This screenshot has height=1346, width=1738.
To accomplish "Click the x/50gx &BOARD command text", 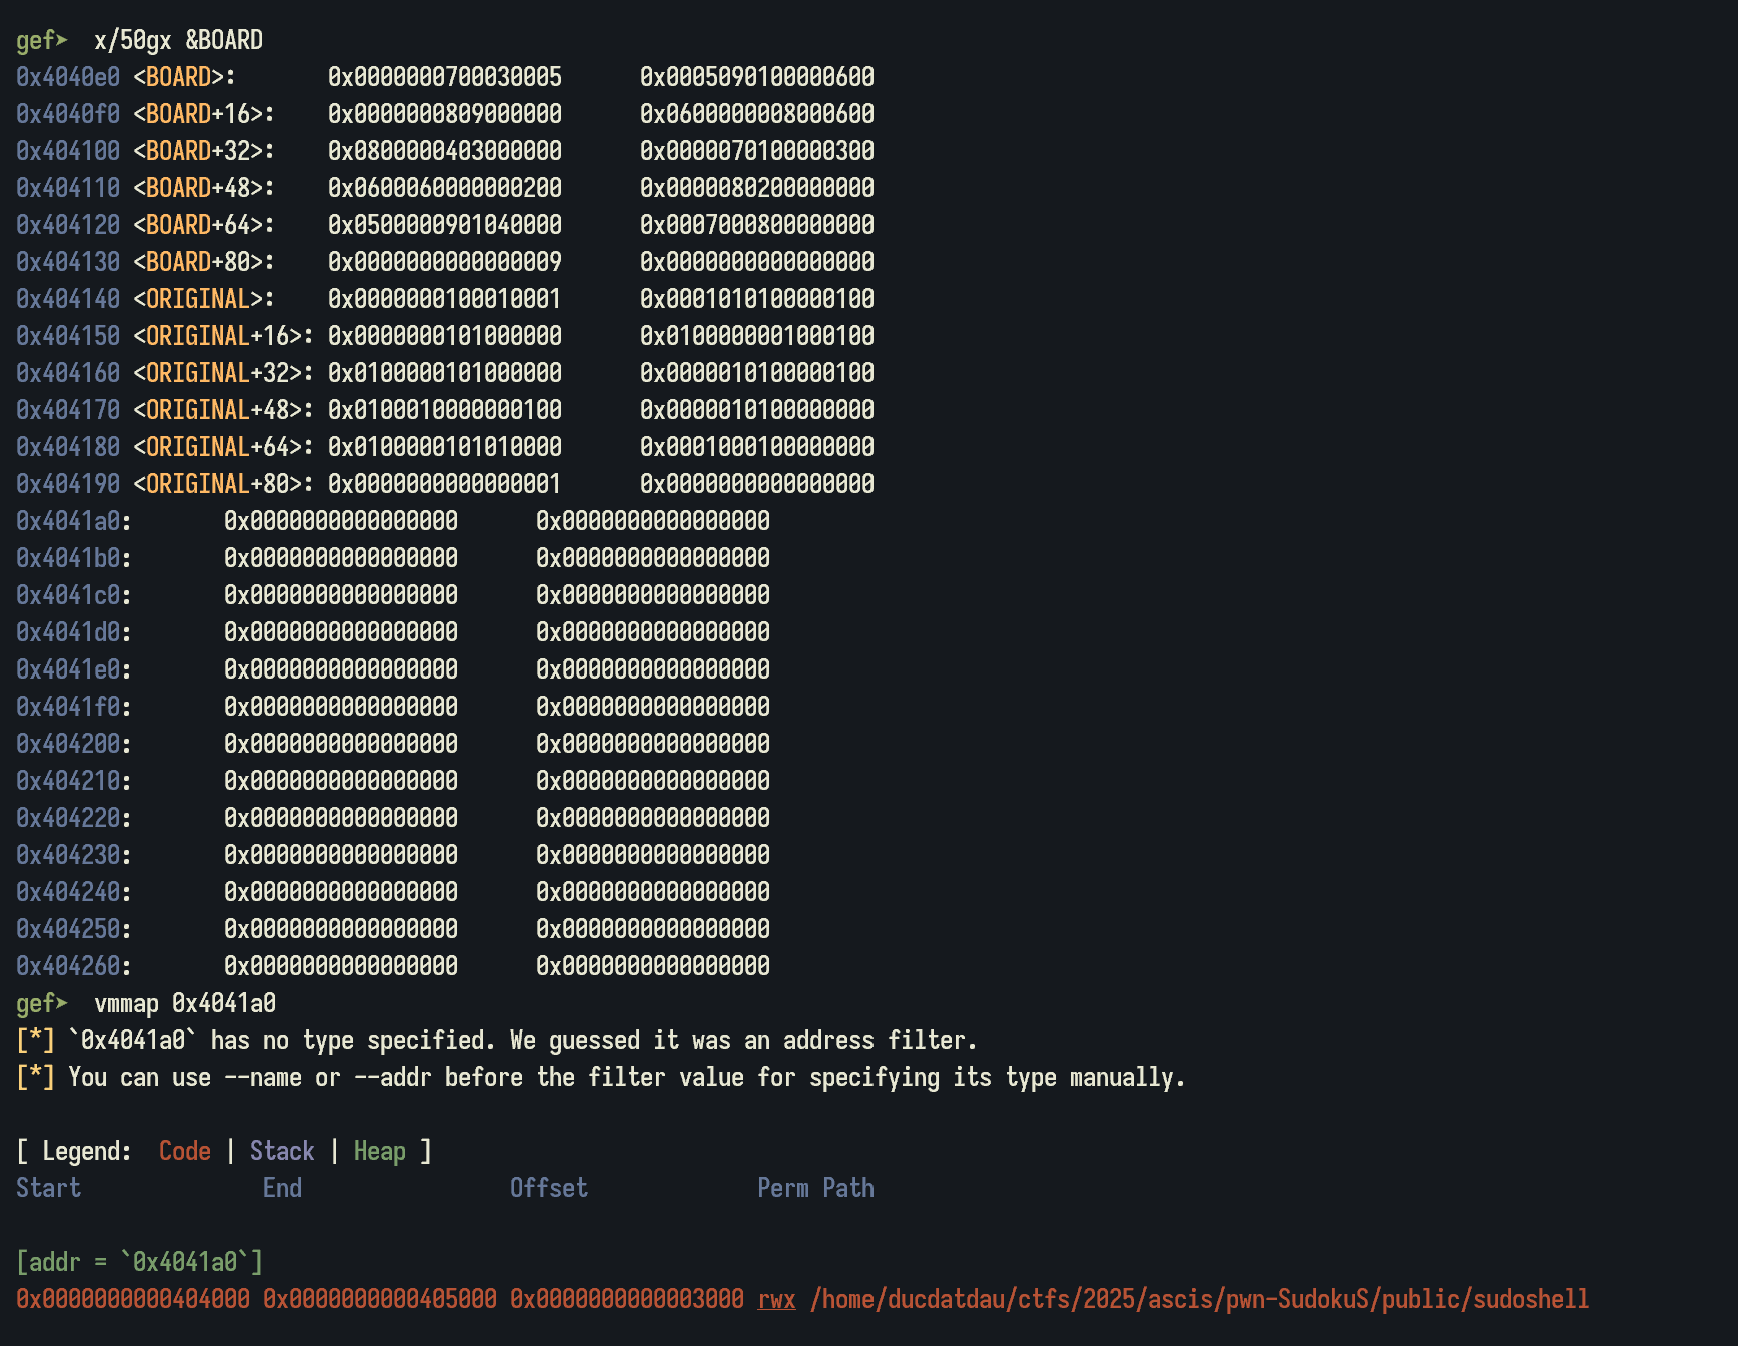I will tap(178, 40).
